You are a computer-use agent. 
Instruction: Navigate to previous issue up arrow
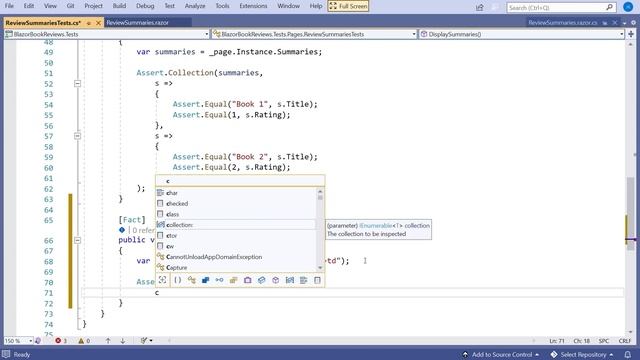(x=108, y=340)
